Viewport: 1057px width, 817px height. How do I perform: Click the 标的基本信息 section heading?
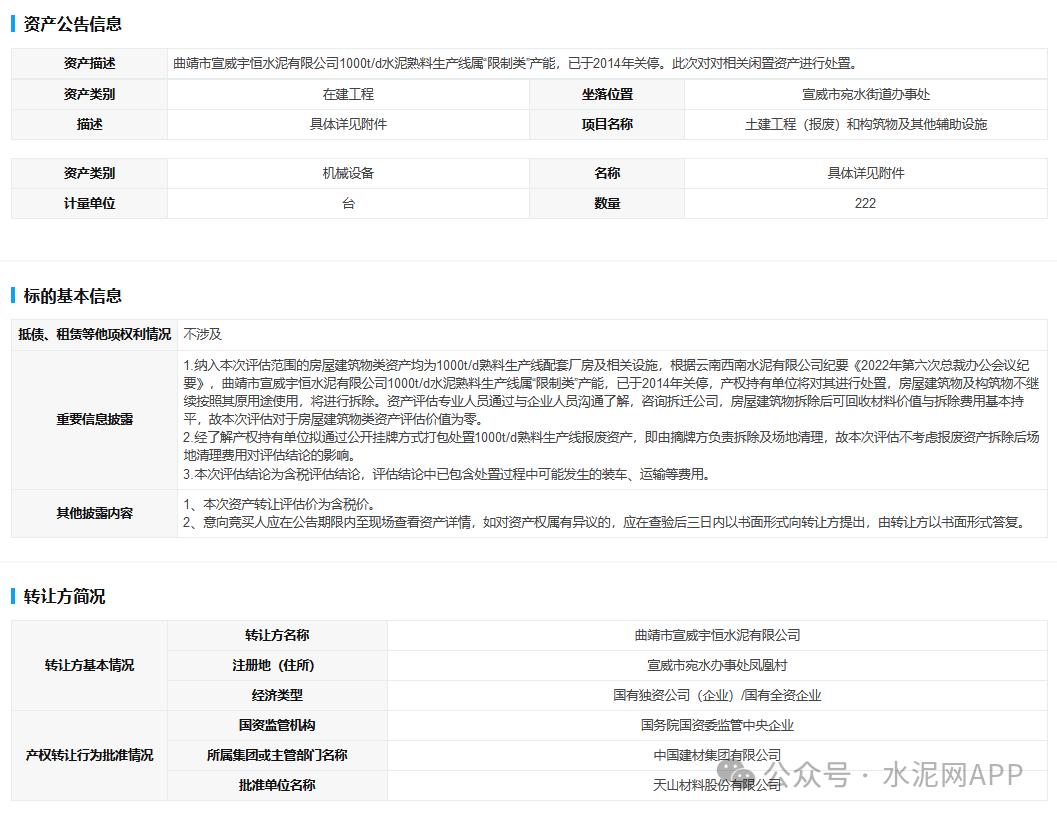coord(72,296)
